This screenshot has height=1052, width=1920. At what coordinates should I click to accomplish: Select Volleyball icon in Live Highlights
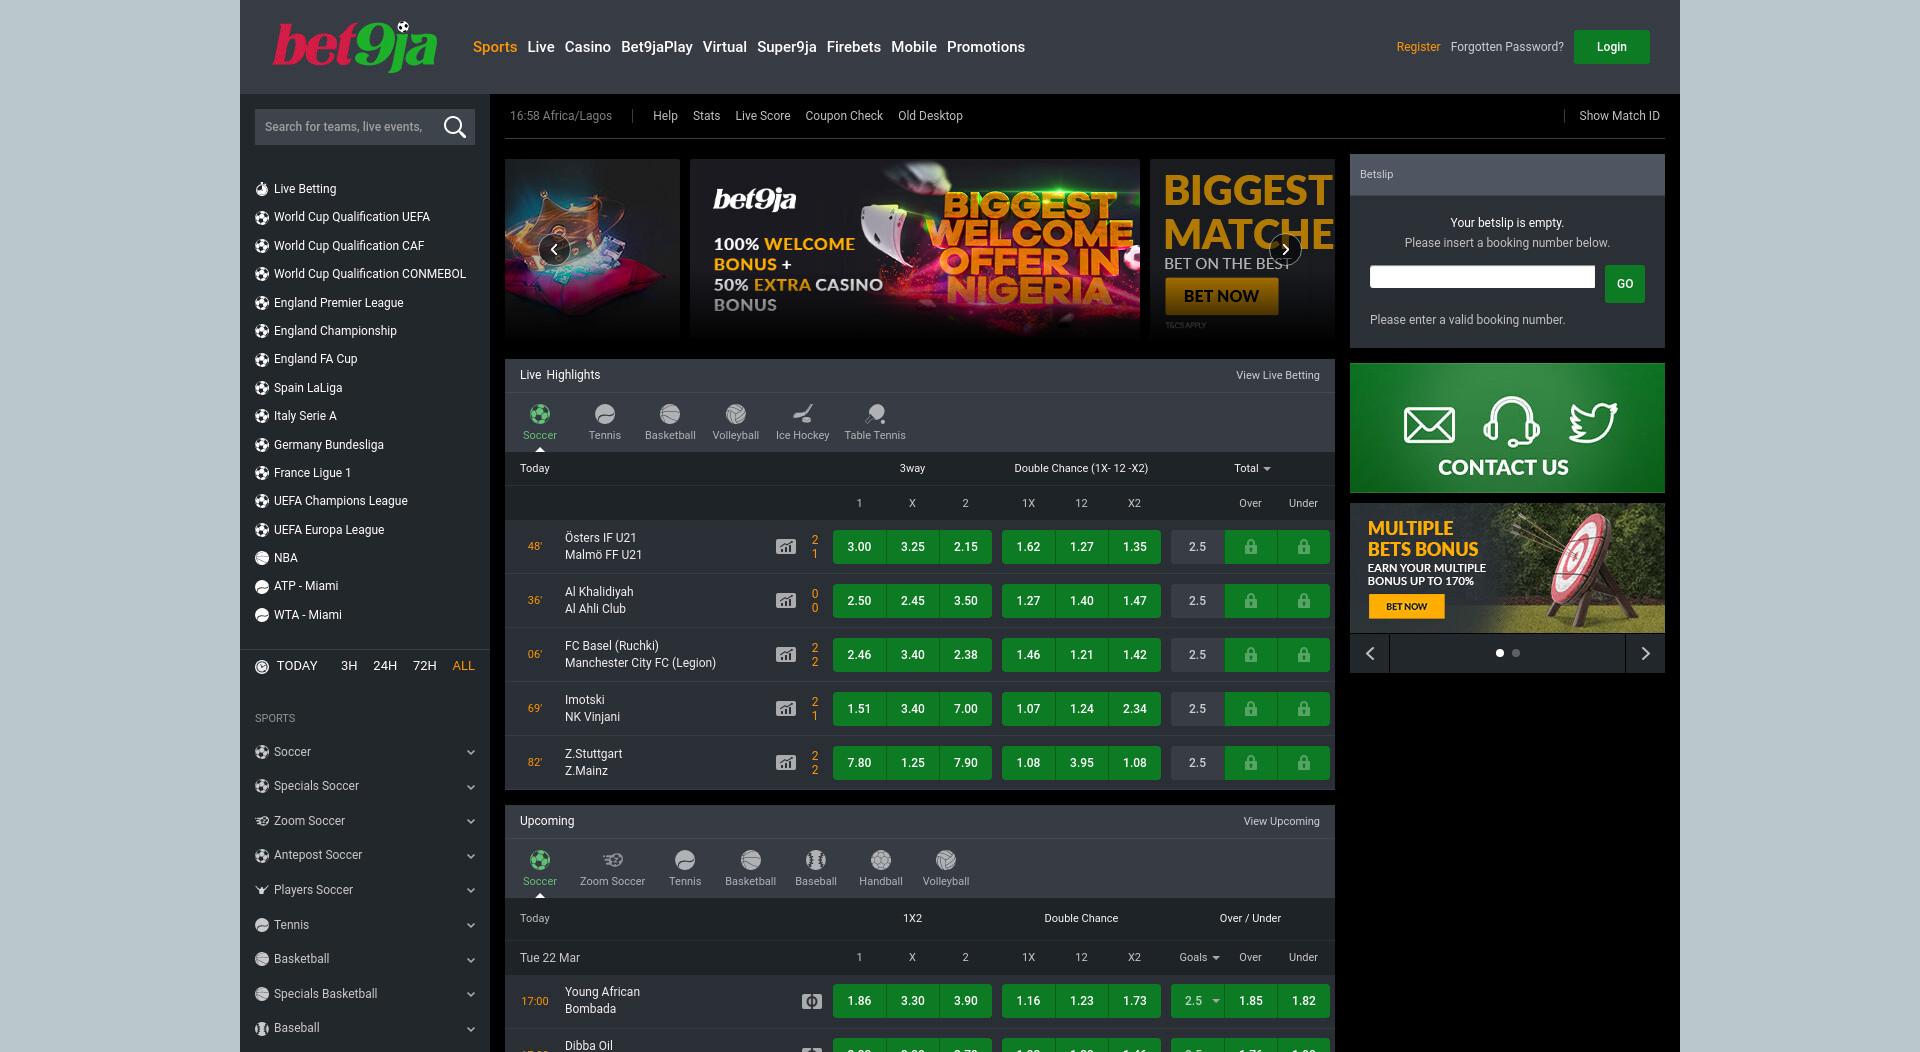tap(736, 414)
